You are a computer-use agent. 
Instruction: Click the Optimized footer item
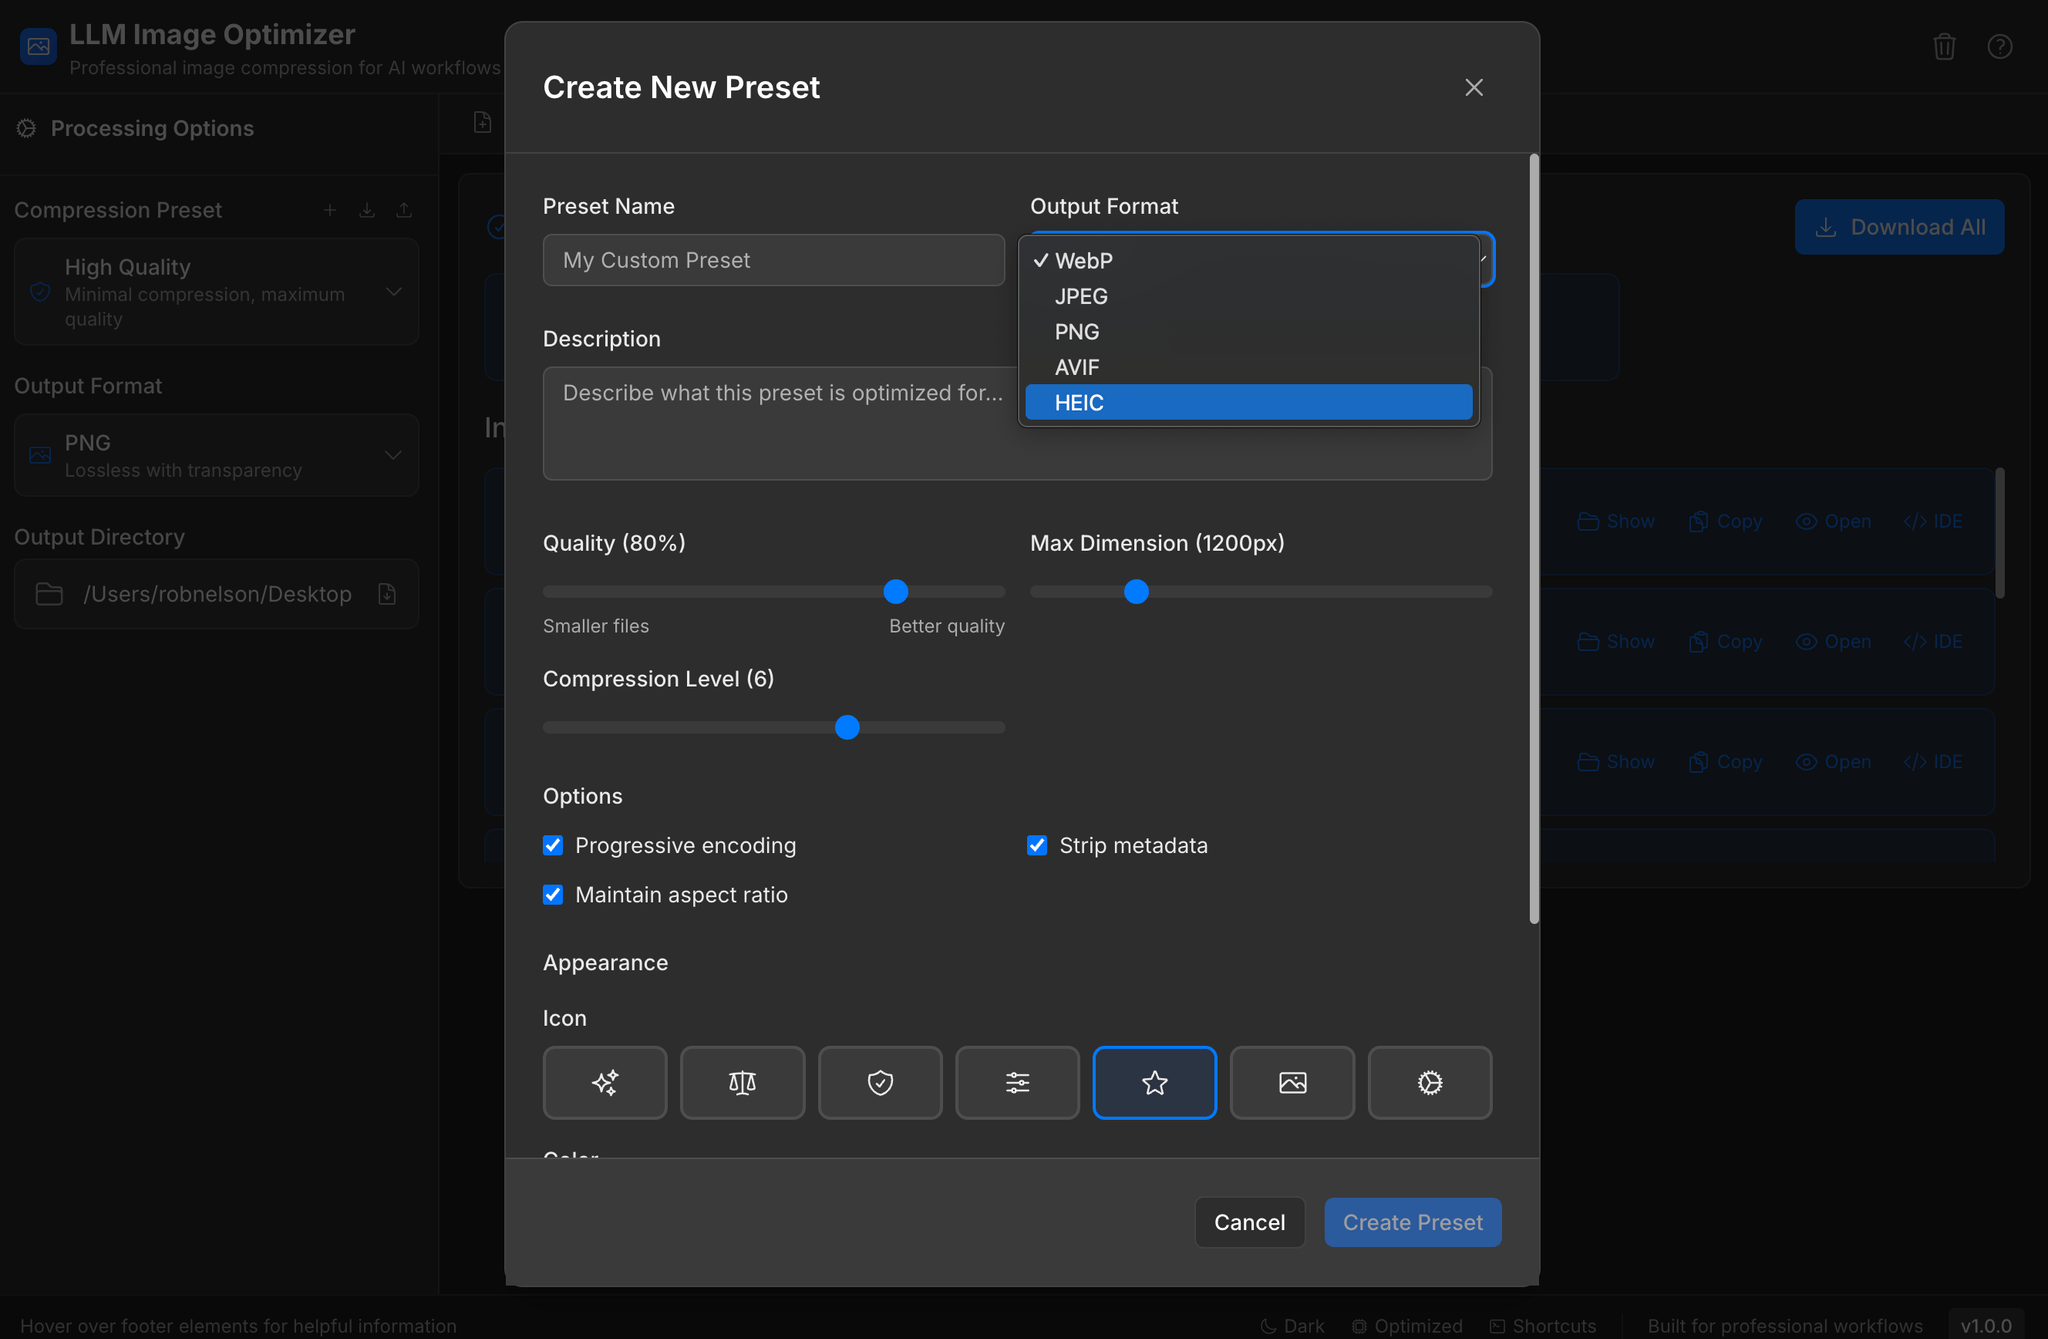[1407, 1326]
